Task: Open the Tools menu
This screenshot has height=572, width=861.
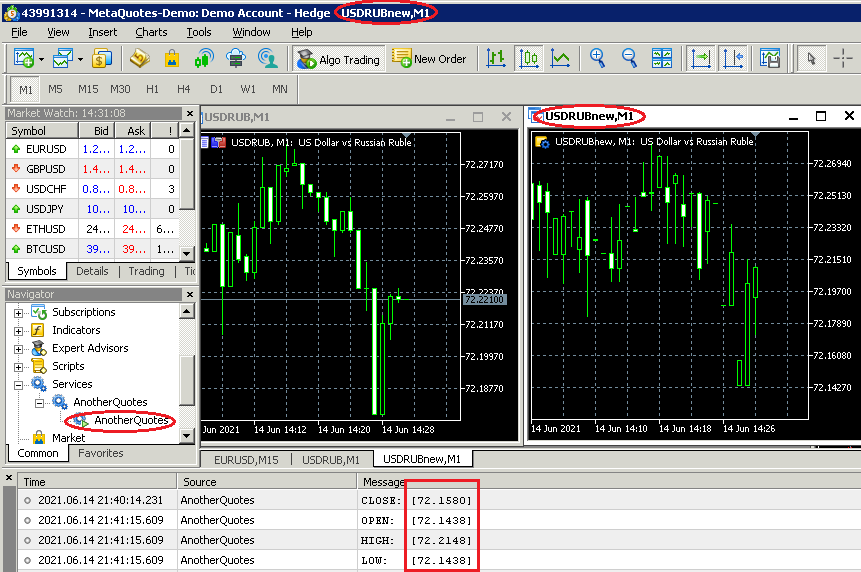Action: pyautogui.click(x=199, y=32)
